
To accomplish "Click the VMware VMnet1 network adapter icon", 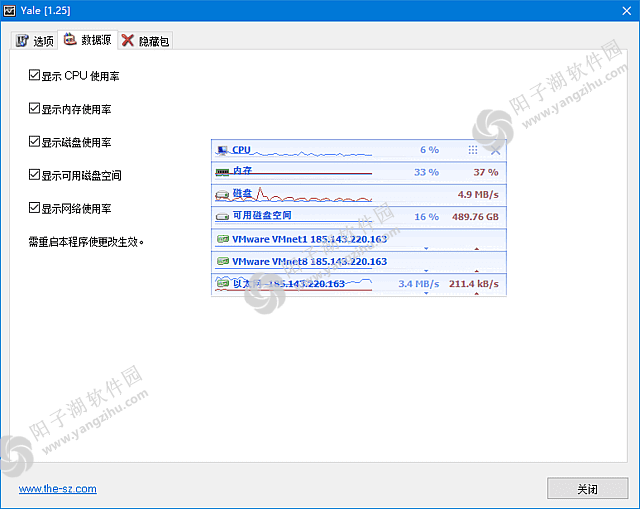I will [223, 239].
